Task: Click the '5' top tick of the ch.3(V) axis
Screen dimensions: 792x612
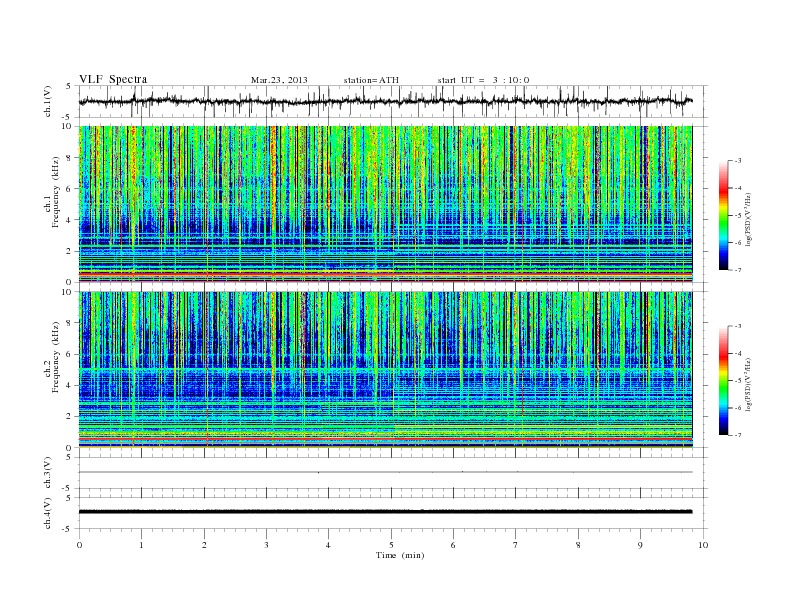Action: click(x=69, y=457)
